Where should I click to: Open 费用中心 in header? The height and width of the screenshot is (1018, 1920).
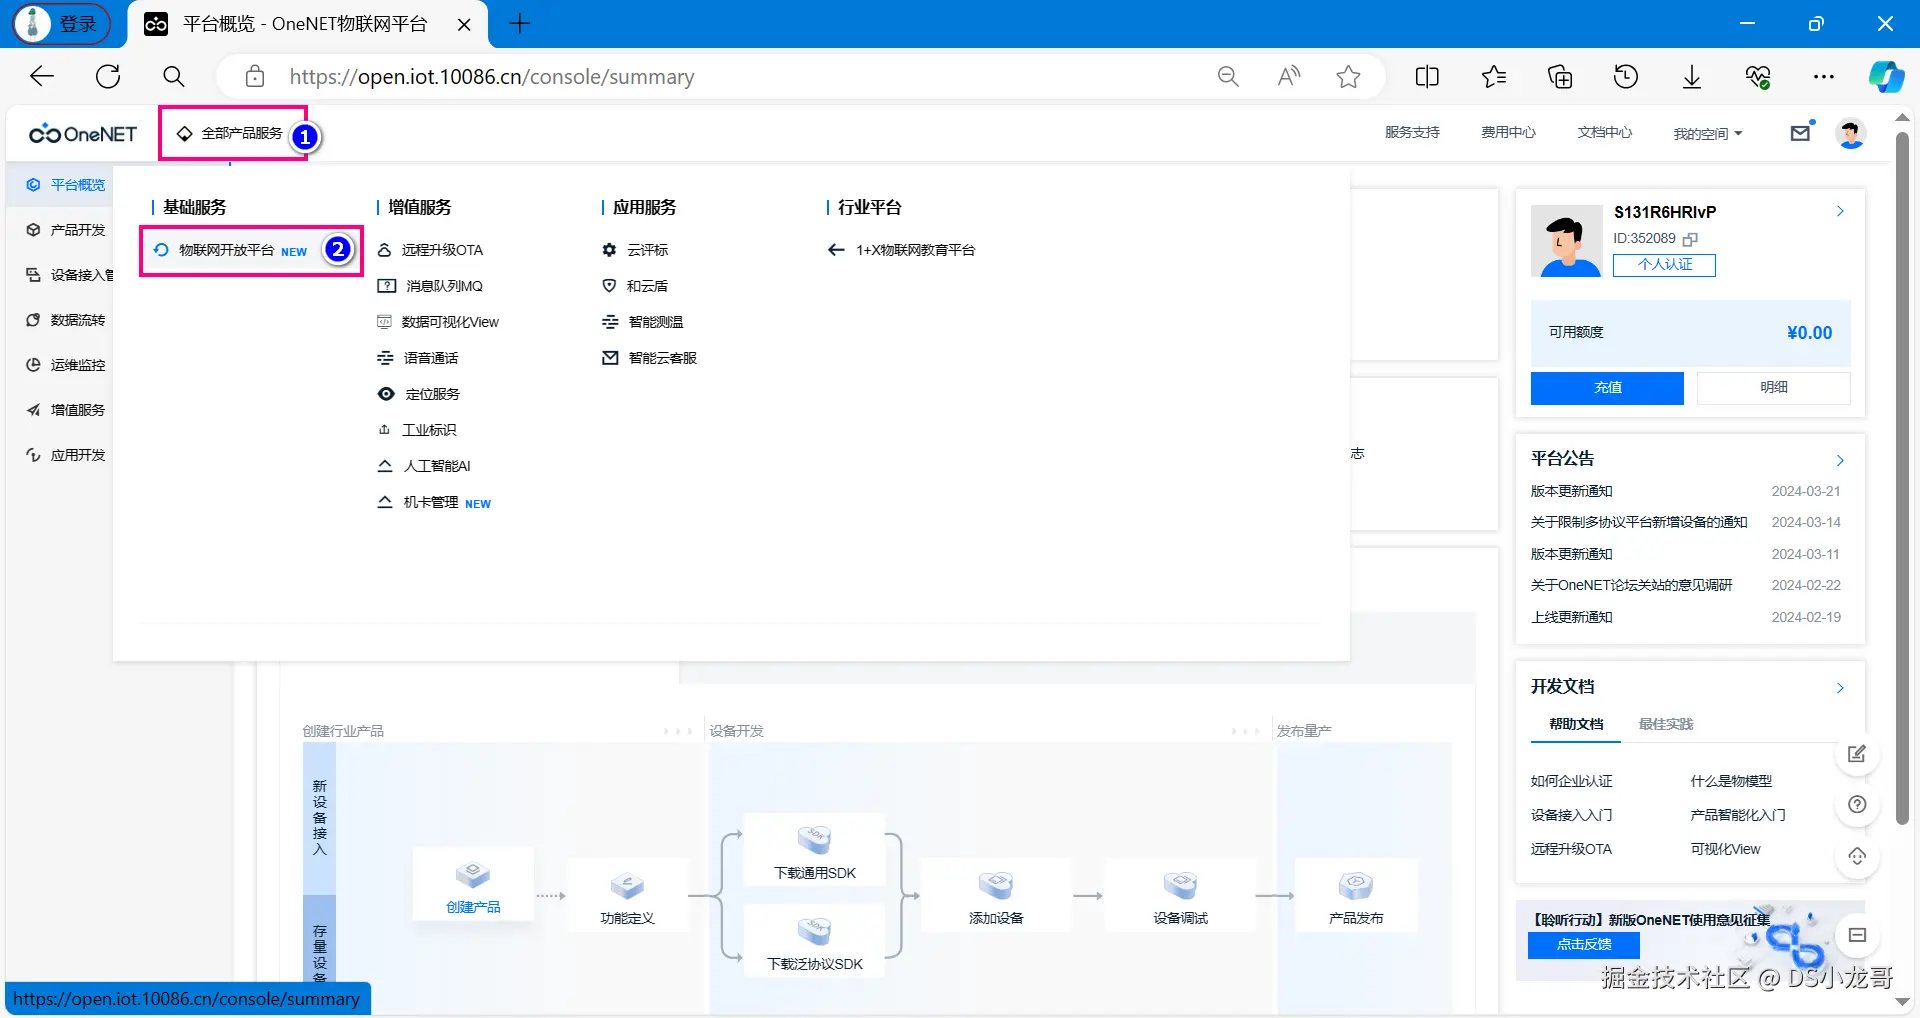pos(1508,132)
